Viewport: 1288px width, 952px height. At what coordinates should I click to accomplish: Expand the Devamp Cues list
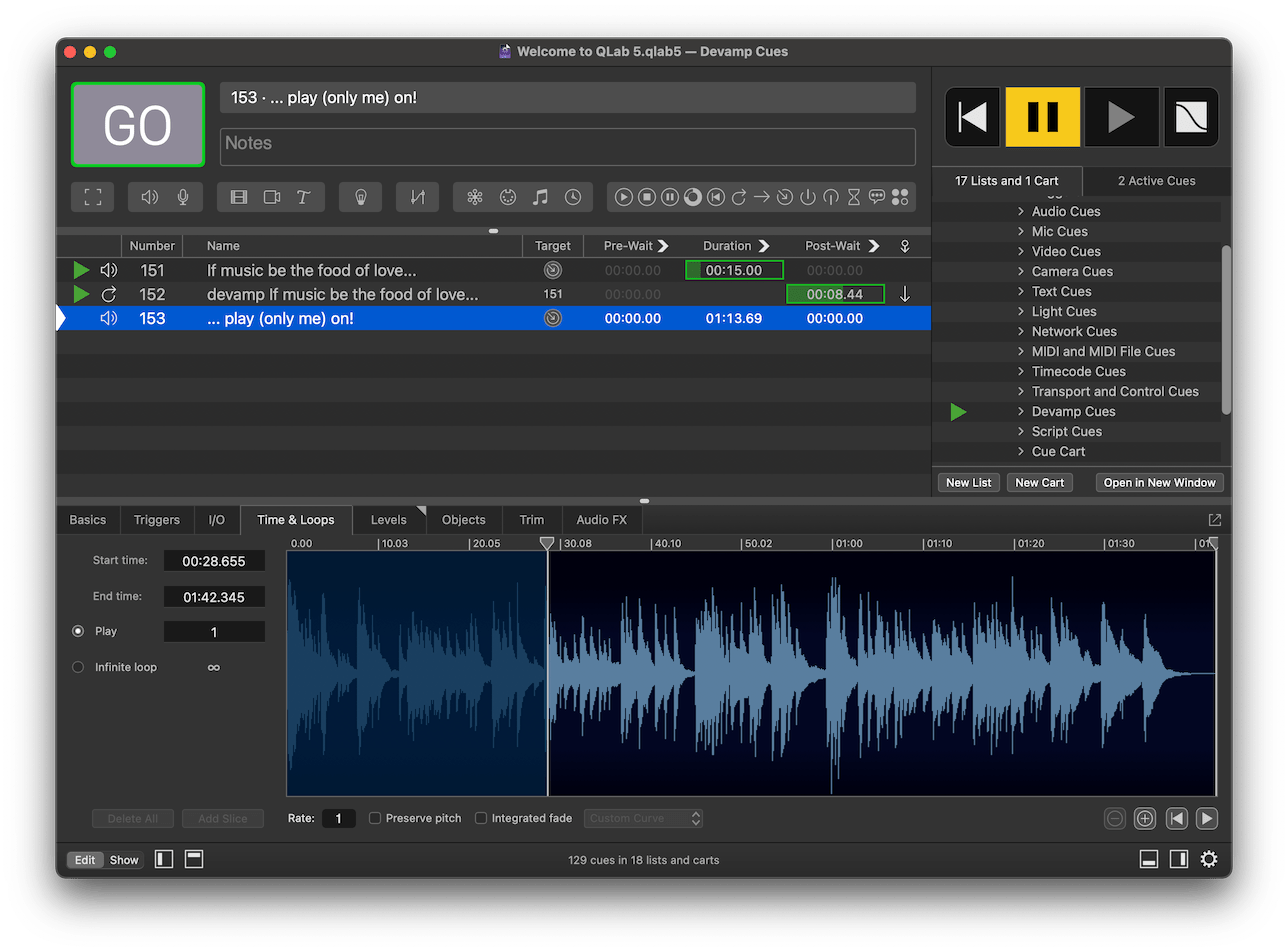coord(1019,411)
